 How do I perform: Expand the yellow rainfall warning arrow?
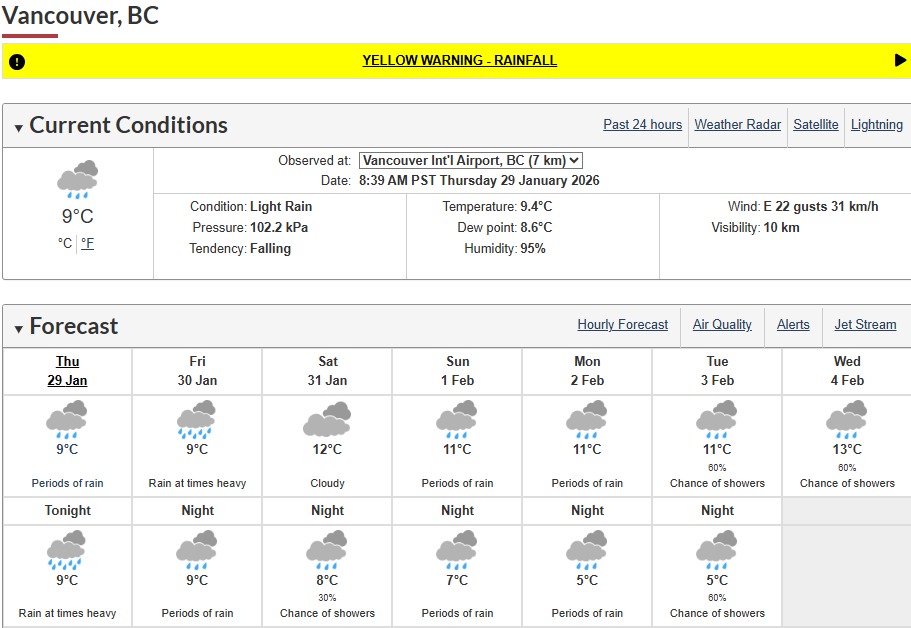tap(900, 61)
